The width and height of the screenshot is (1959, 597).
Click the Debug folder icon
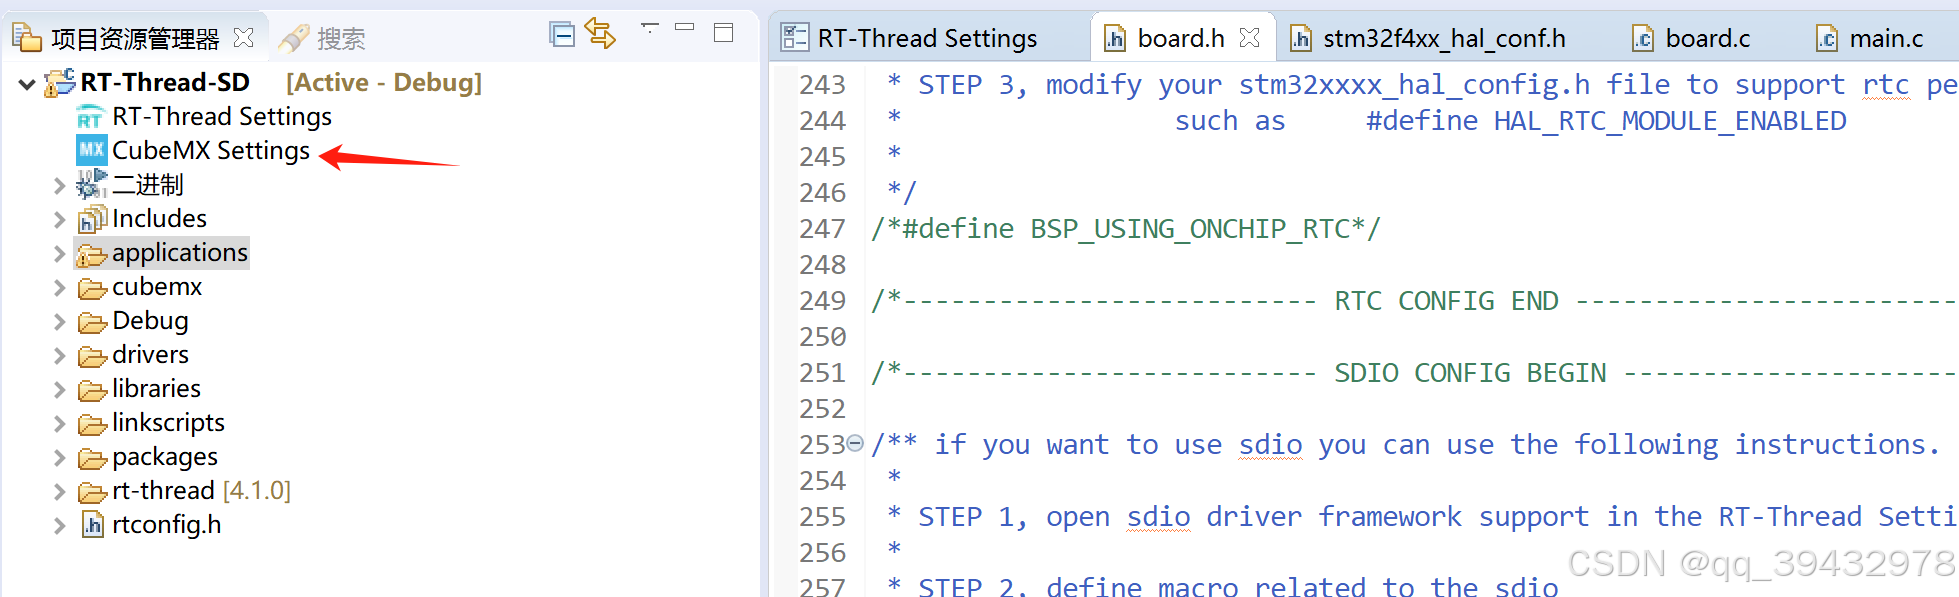click(x=92, y=323)
